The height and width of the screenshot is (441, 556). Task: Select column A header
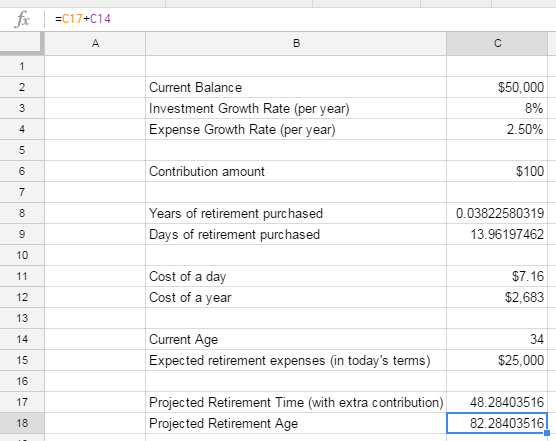click(95, 43)
